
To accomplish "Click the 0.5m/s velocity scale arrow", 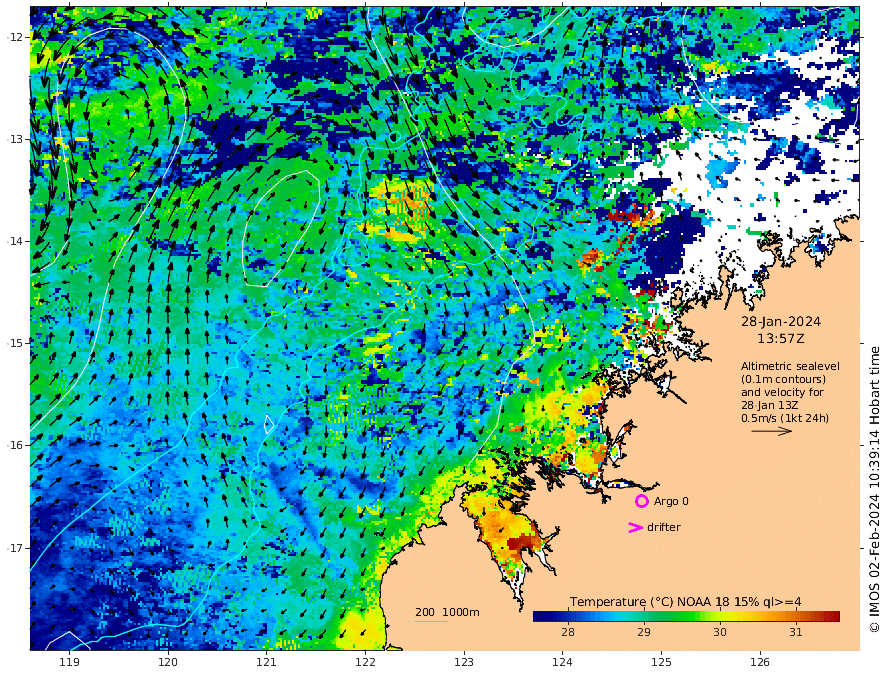I will pyautogui.click(x=772, y=431).
